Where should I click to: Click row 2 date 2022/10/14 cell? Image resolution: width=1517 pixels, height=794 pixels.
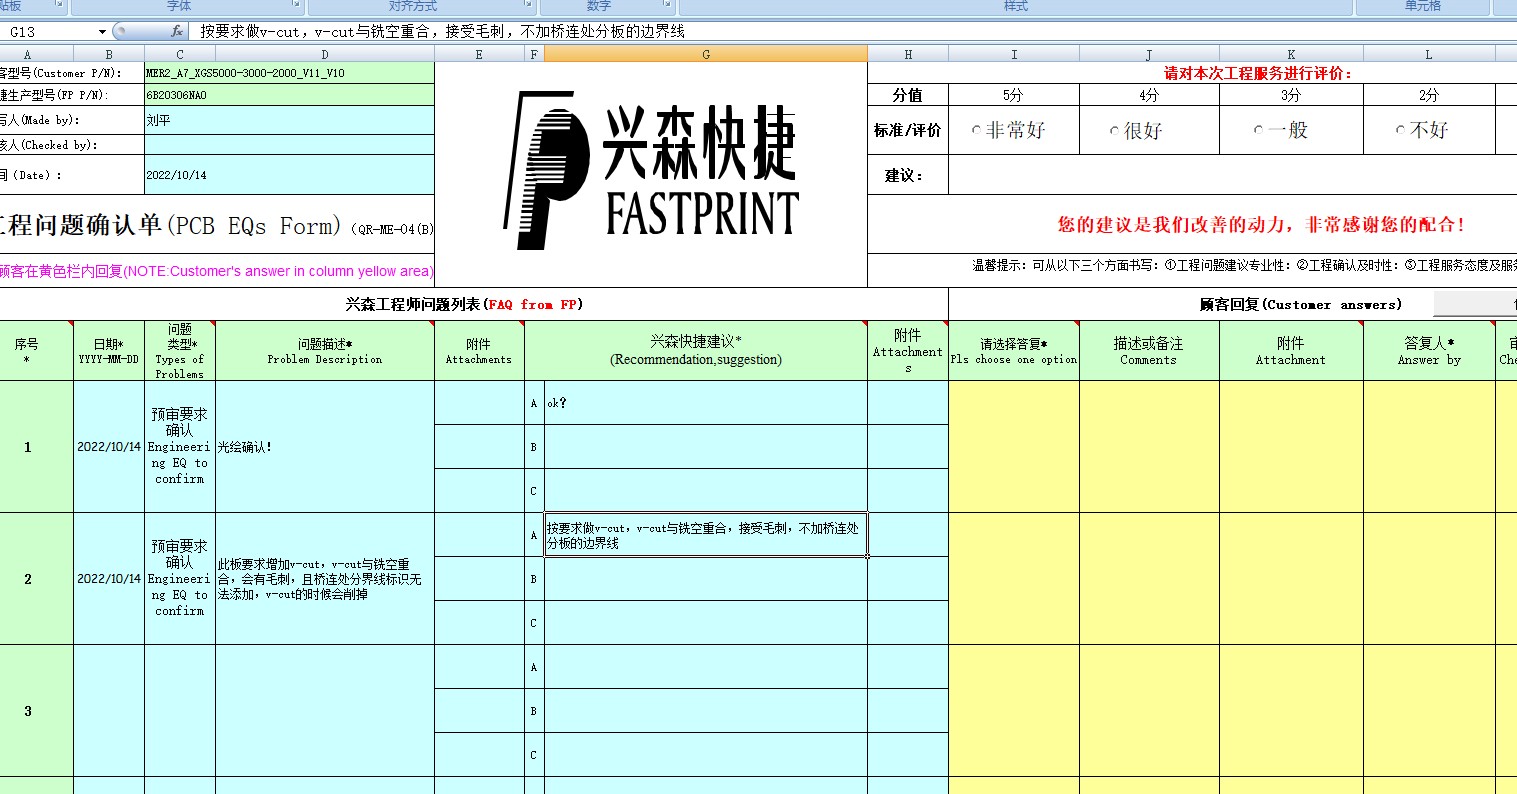tap(109, 579)
